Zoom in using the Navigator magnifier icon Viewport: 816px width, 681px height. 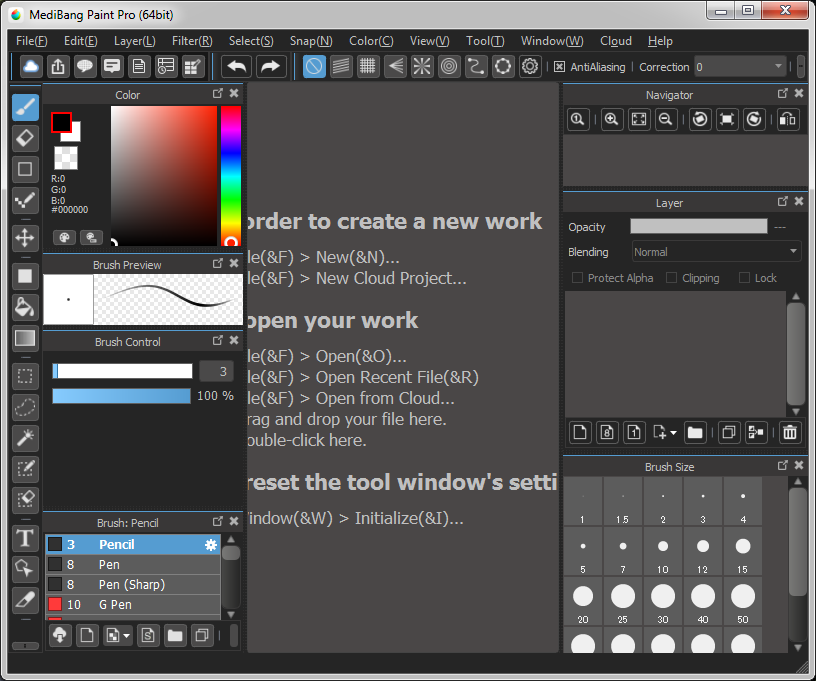tap(611, 119)
